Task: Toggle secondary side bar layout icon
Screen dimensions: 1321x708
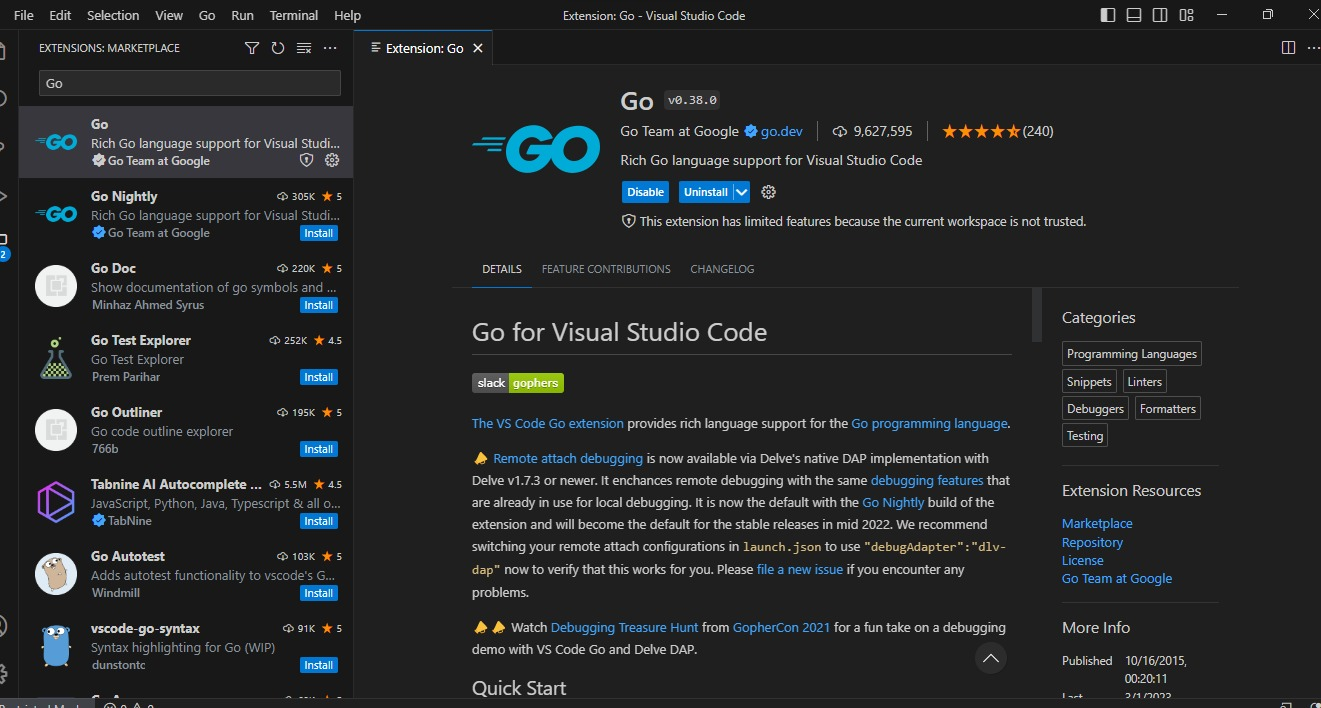Action: pyautogui.click(x=1160, y=15)
